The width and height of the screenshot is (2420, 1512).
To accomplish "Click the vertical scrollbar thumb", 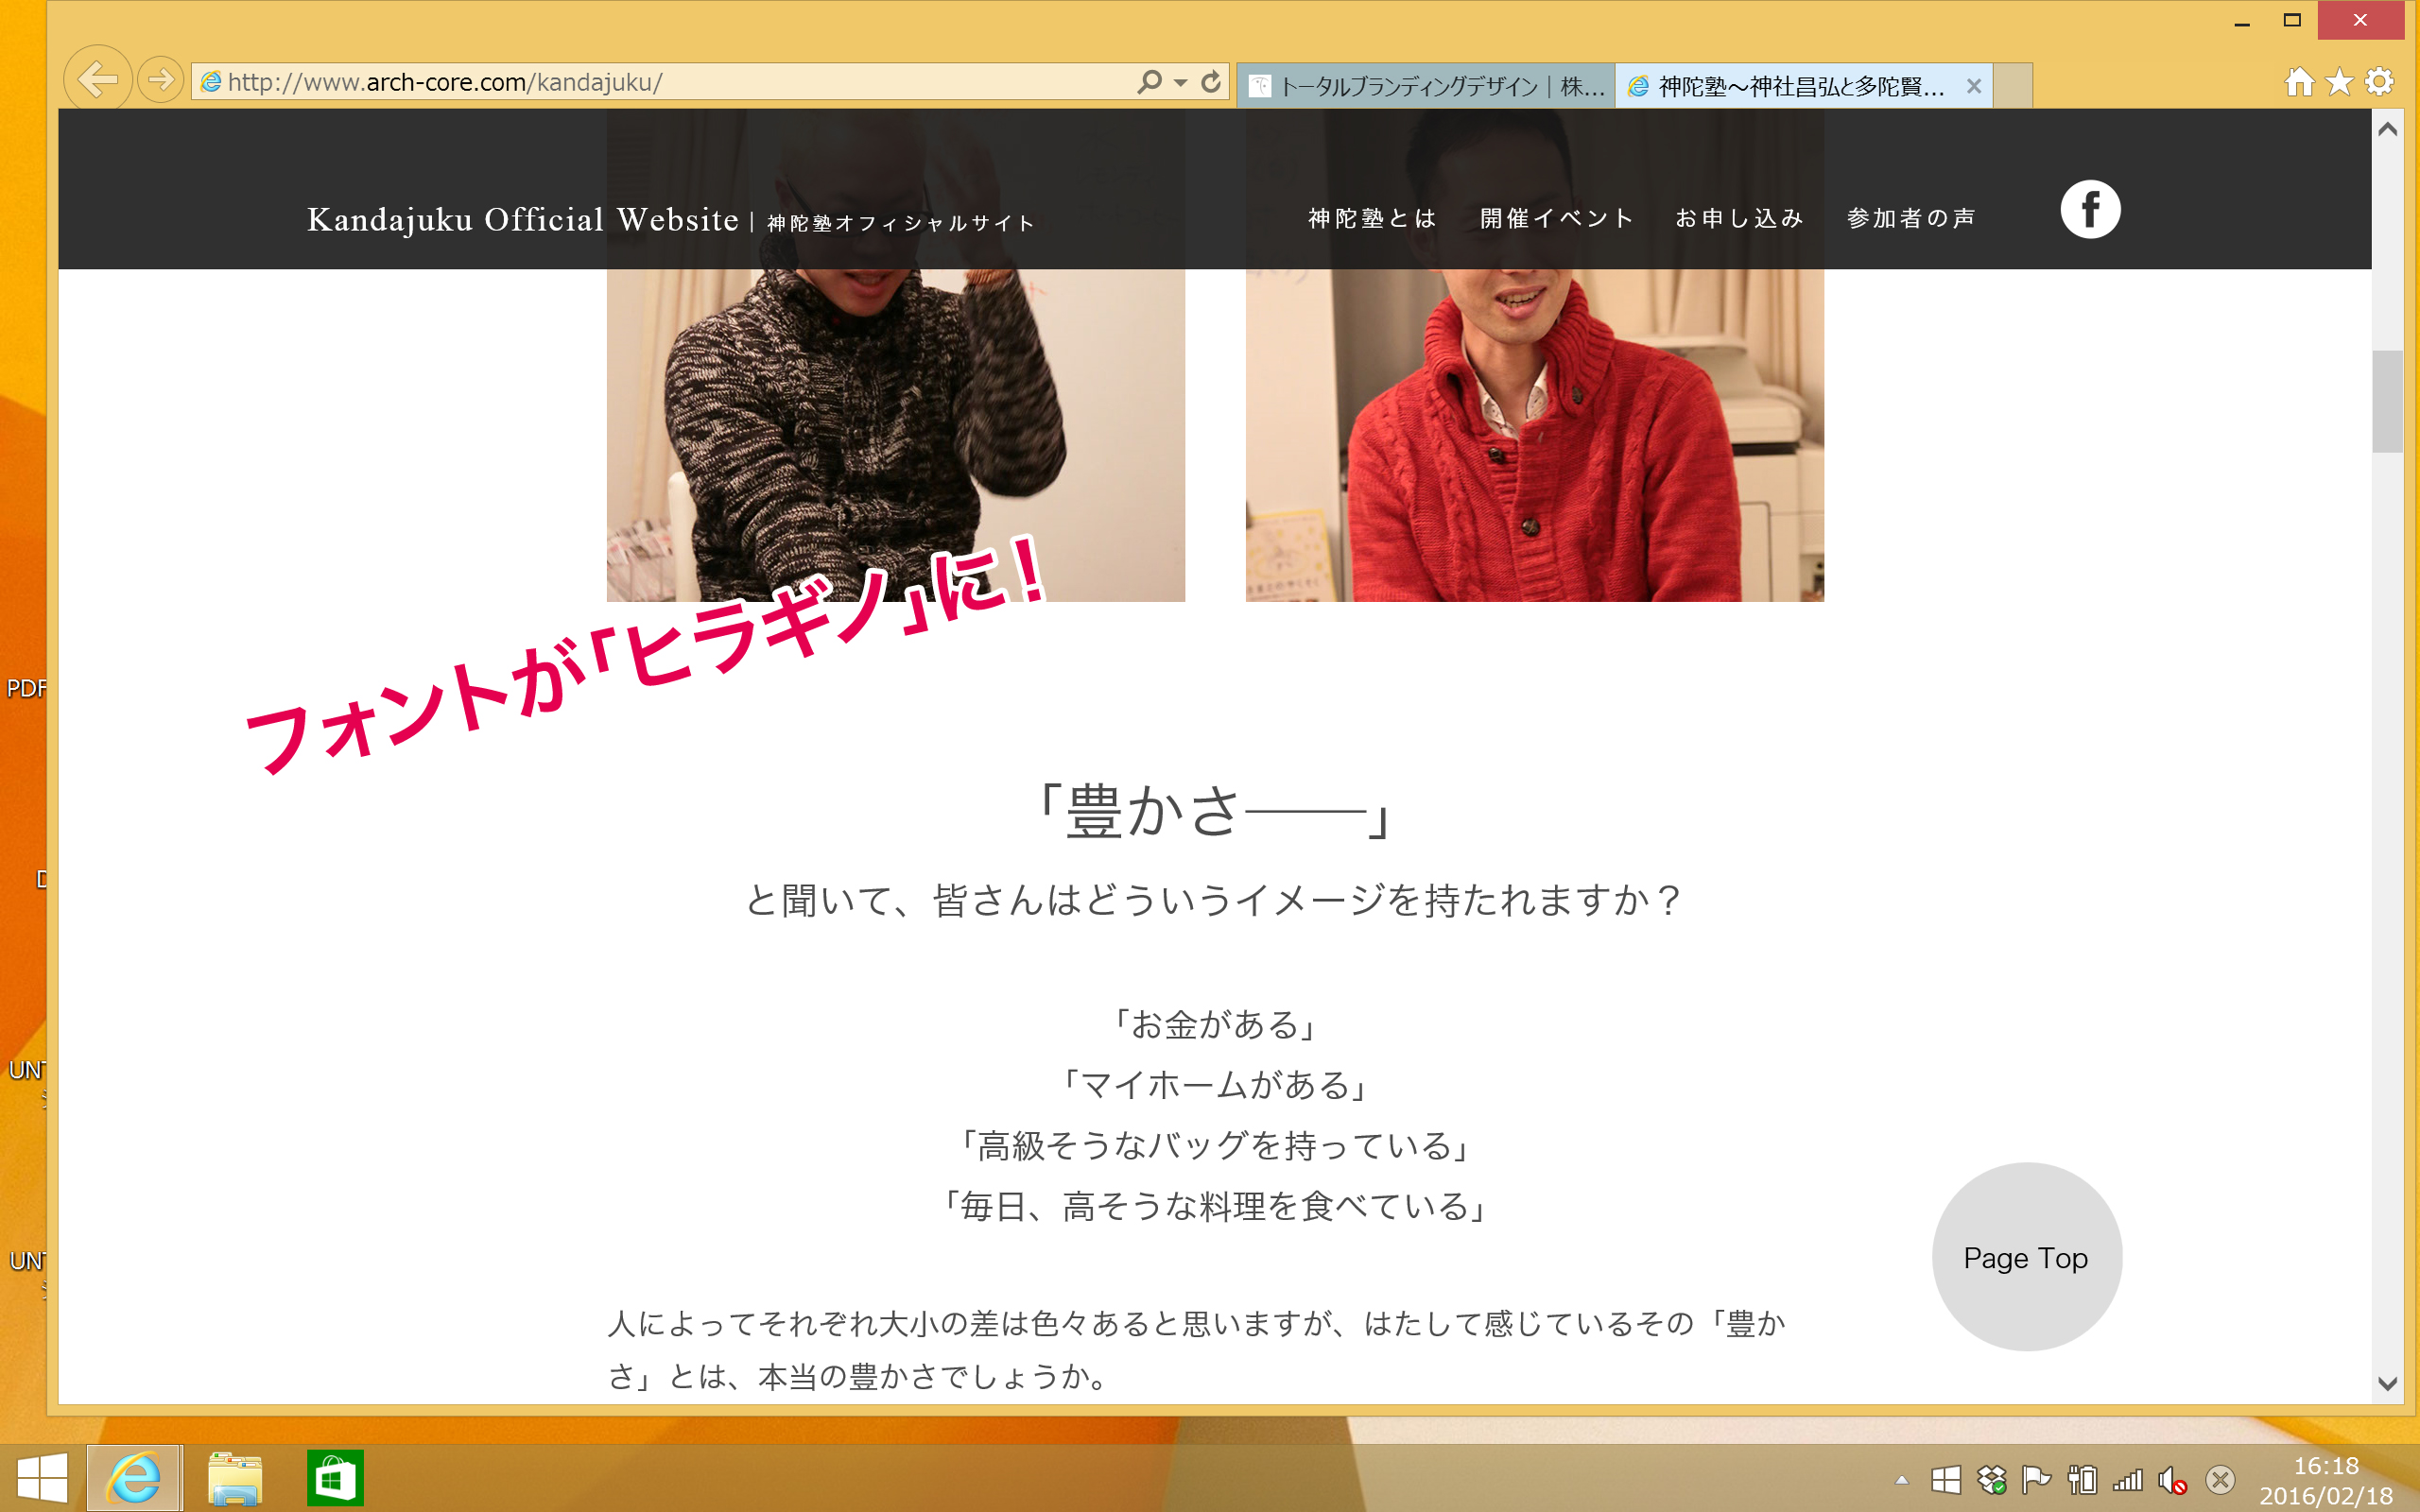I will click(x=2387, y=401).
